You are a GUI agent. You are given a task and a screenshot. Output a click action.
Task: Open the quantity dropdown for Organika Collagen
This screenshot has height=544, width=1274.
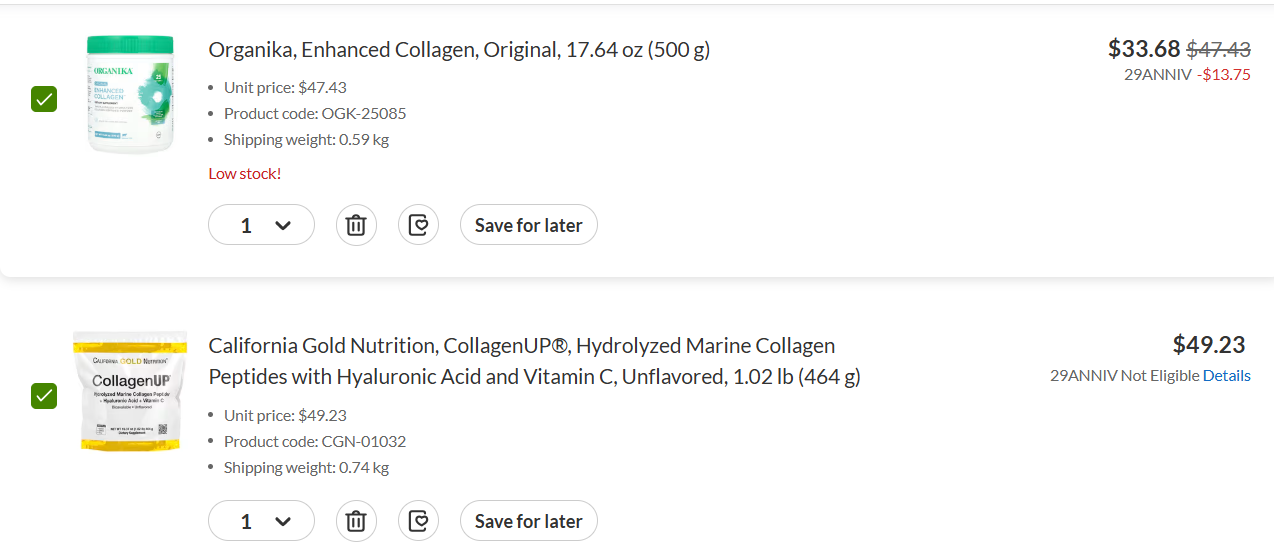point(261,225)
